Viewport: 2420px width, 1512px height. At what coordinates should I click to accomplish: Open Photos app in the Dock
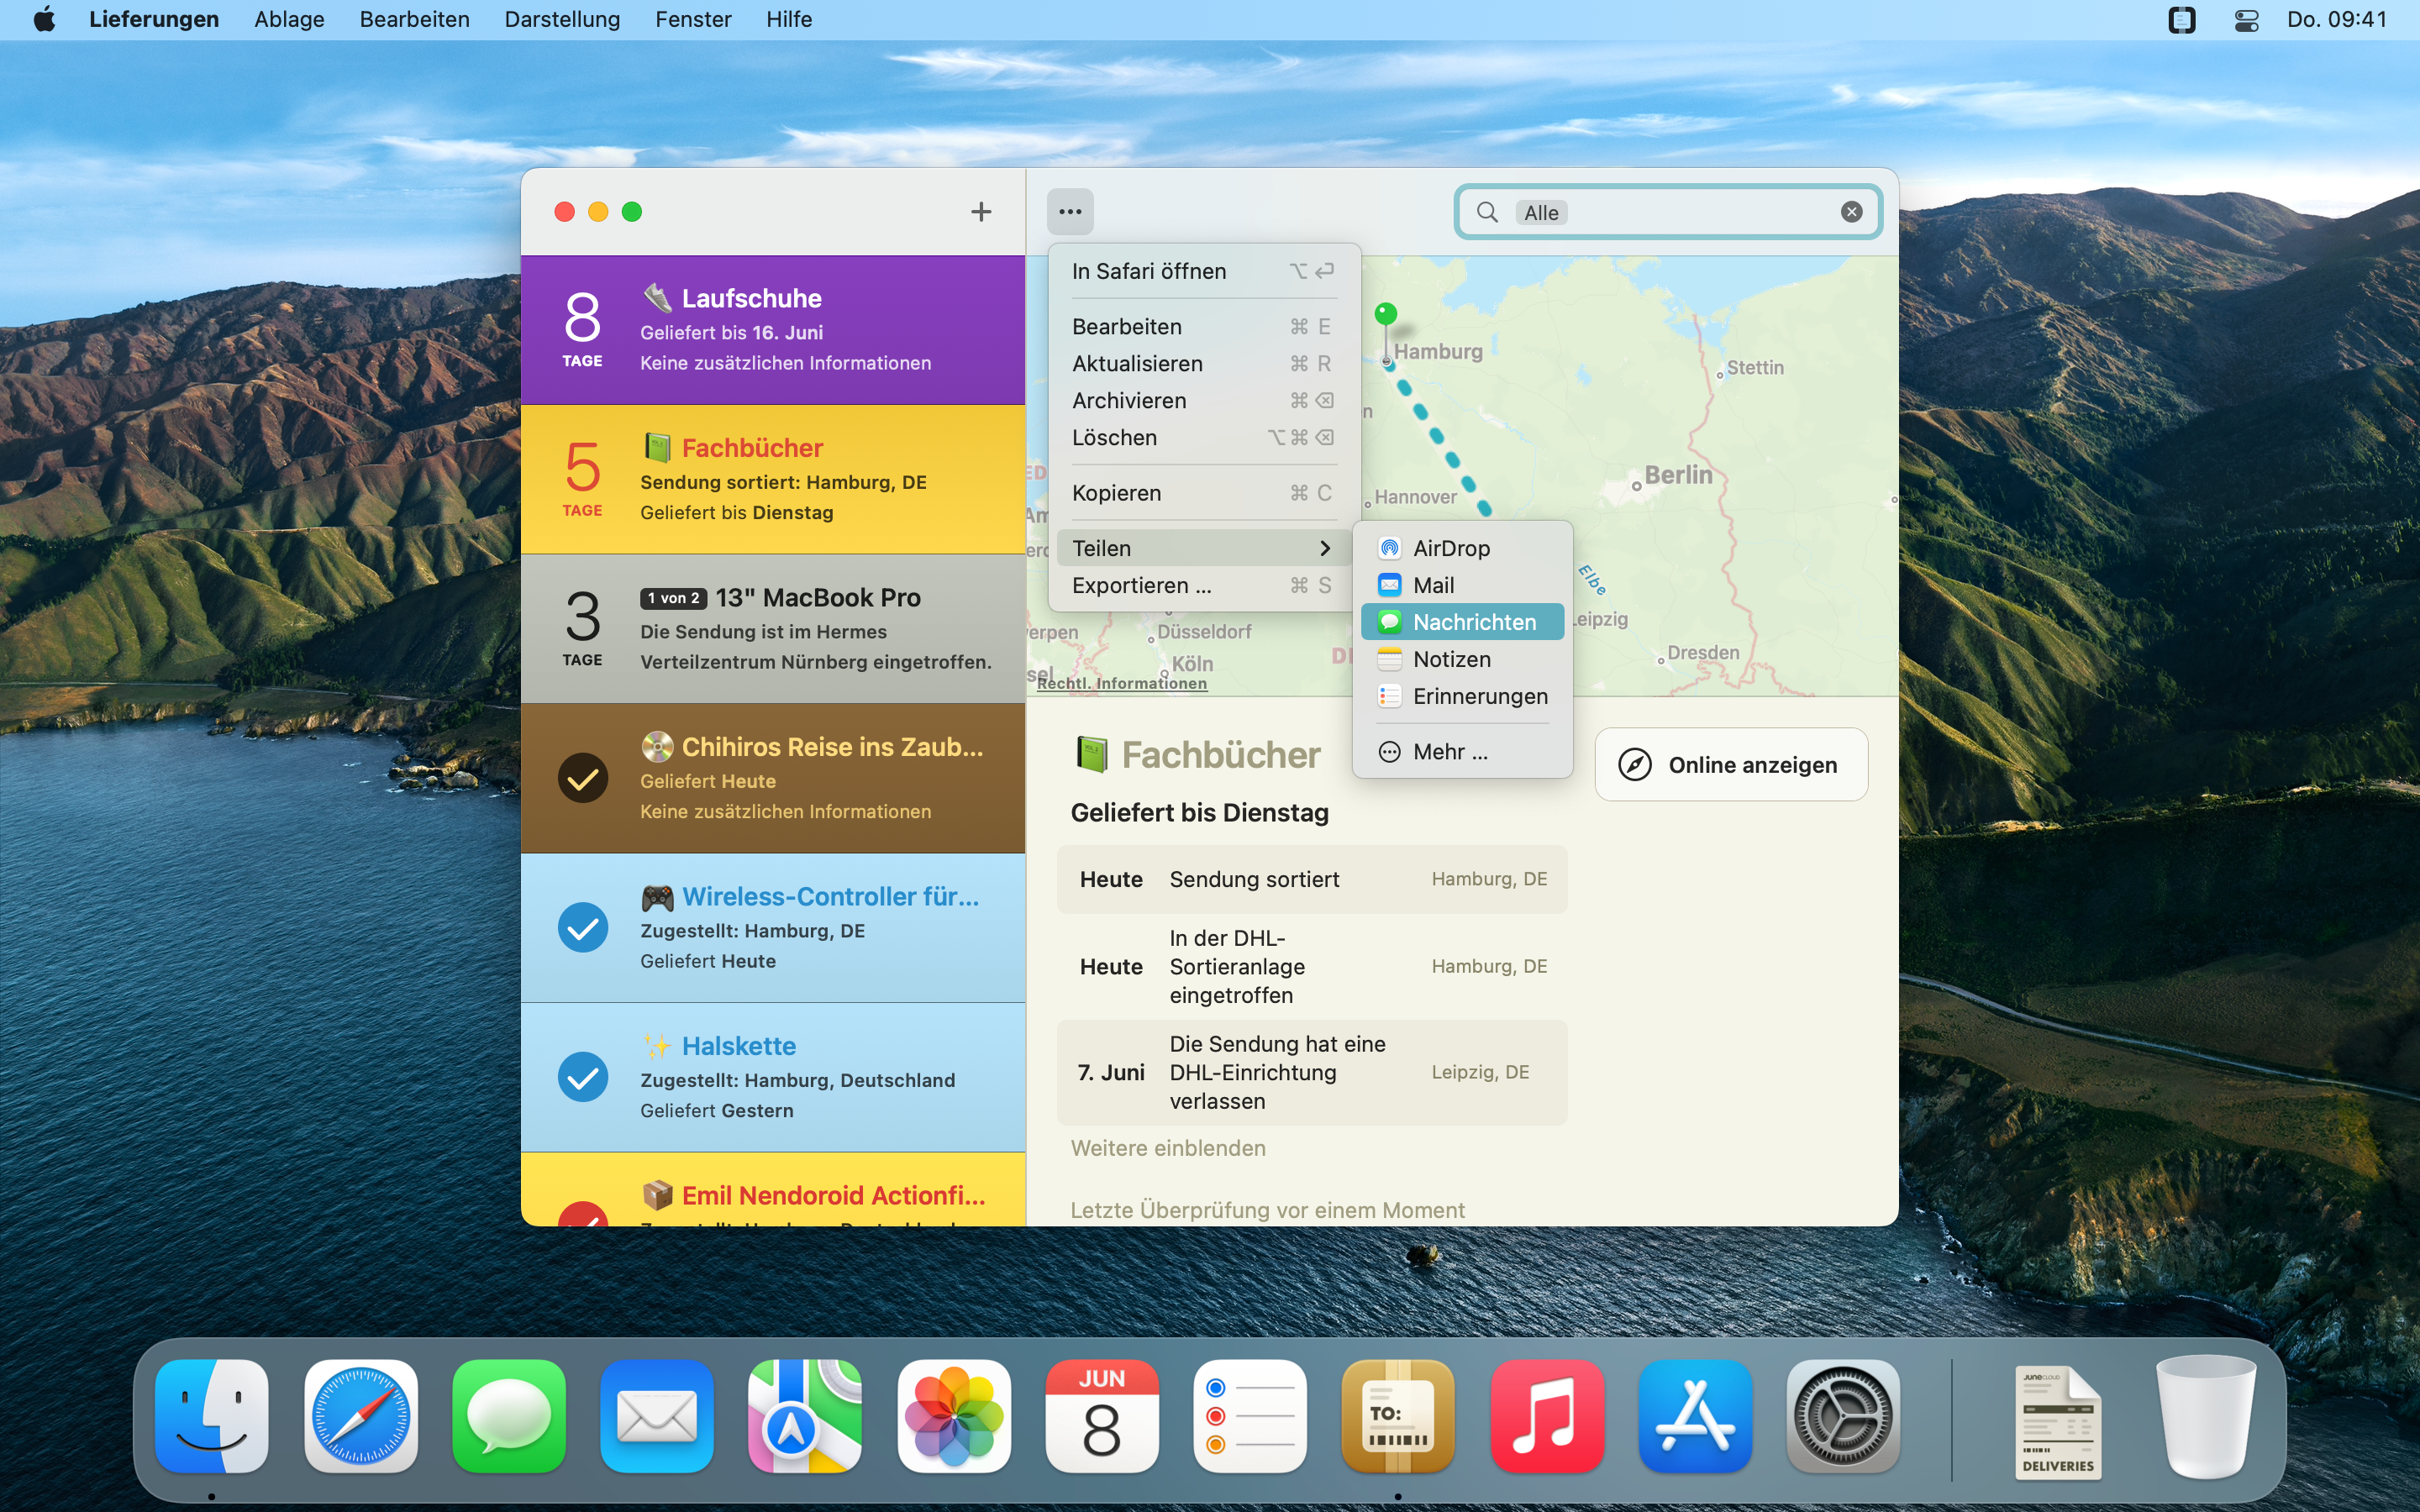pyautogui.click(x=953, y=1416)
